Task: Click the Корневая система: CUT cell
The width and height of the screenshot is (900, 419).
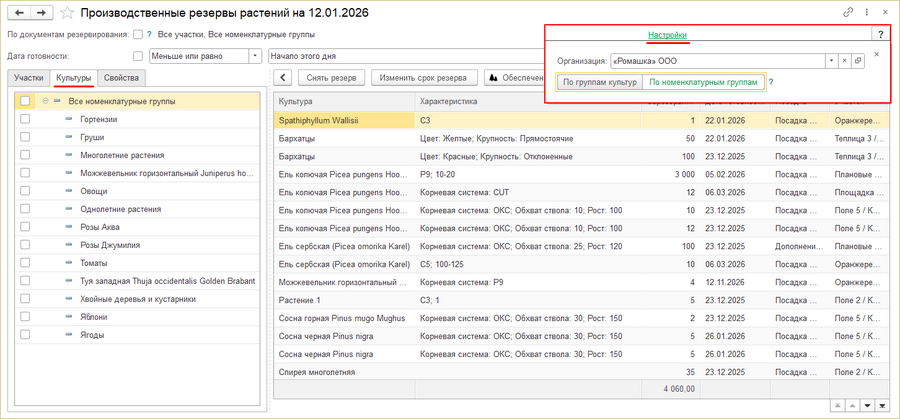Action: pos(528,192)
